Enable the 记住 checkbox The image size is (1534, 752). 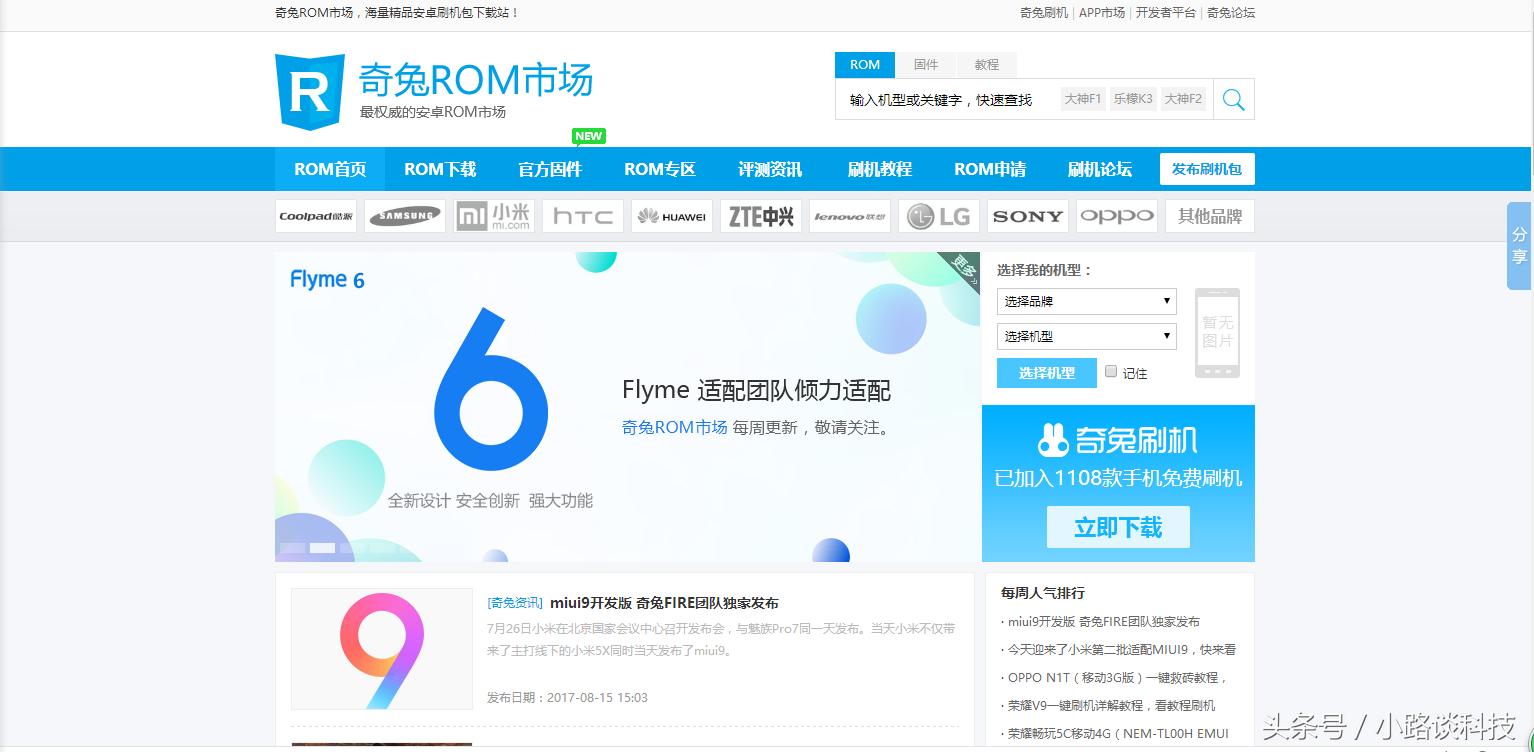click(1111, 372)
